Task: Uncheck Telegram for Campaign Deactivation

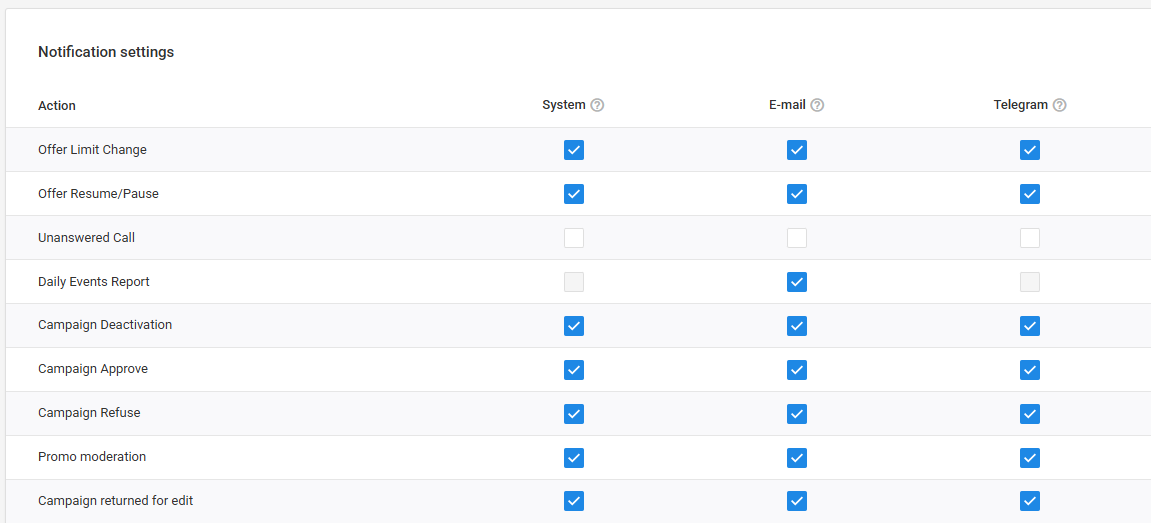Action: 1030,325
